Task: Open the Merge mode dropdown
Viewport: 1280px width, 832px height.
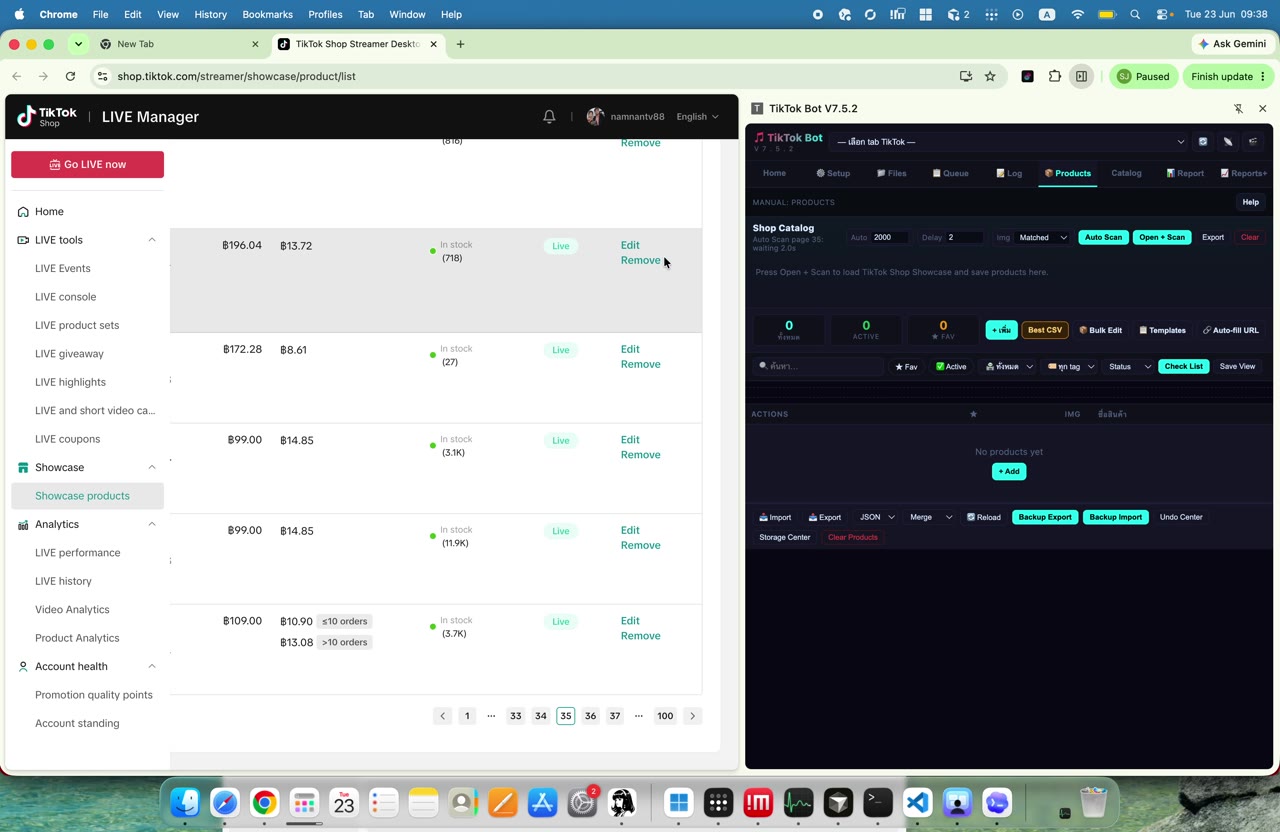Action: pyautogui.click(x=930, y=517)
